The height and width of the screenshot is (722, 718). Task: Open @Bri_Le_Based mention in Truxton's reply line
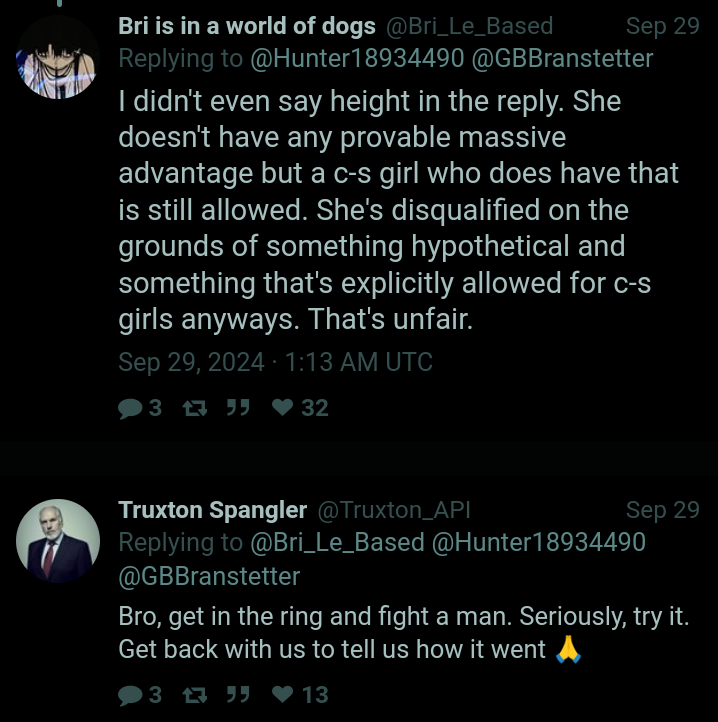[x=337, y=542]
